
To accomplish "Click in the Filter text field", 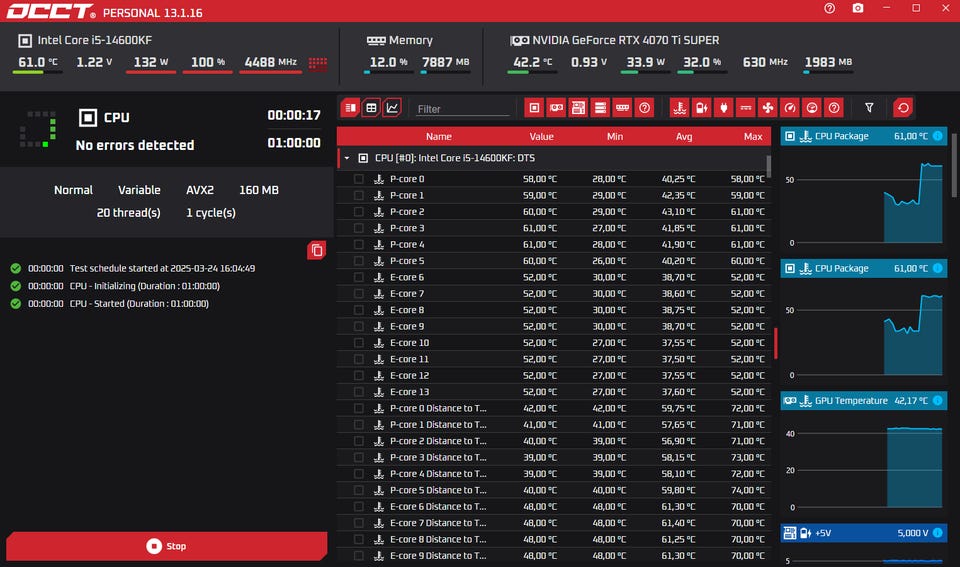I will click(x=462, y=109).
